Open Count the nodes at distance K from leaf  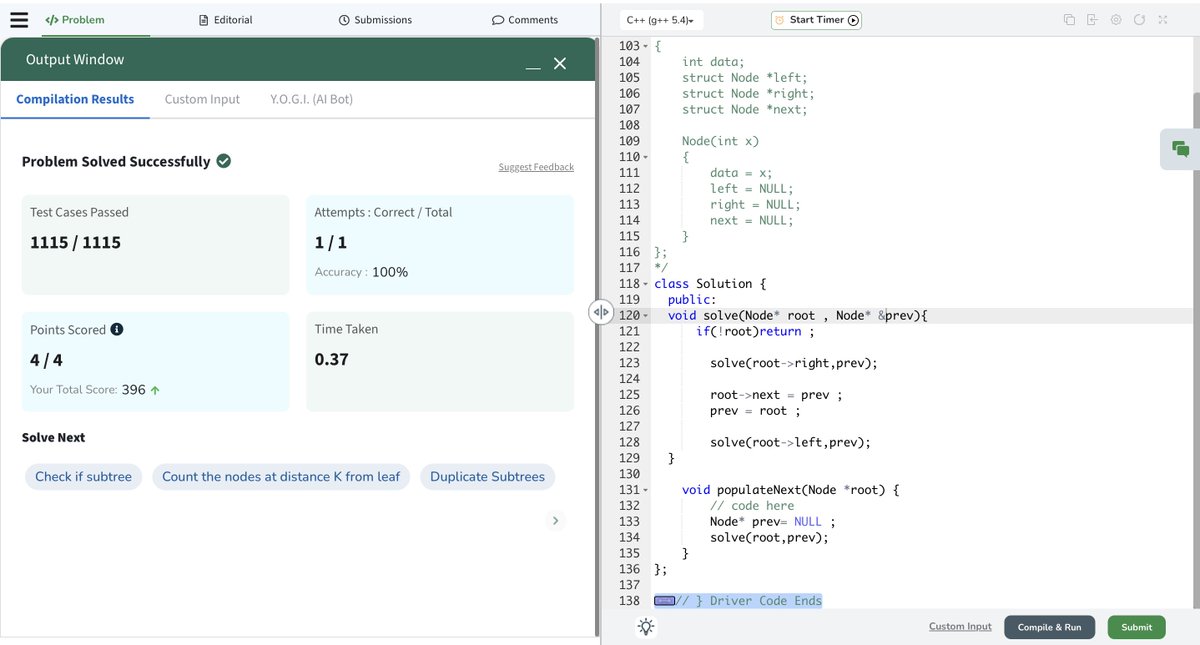281,476
